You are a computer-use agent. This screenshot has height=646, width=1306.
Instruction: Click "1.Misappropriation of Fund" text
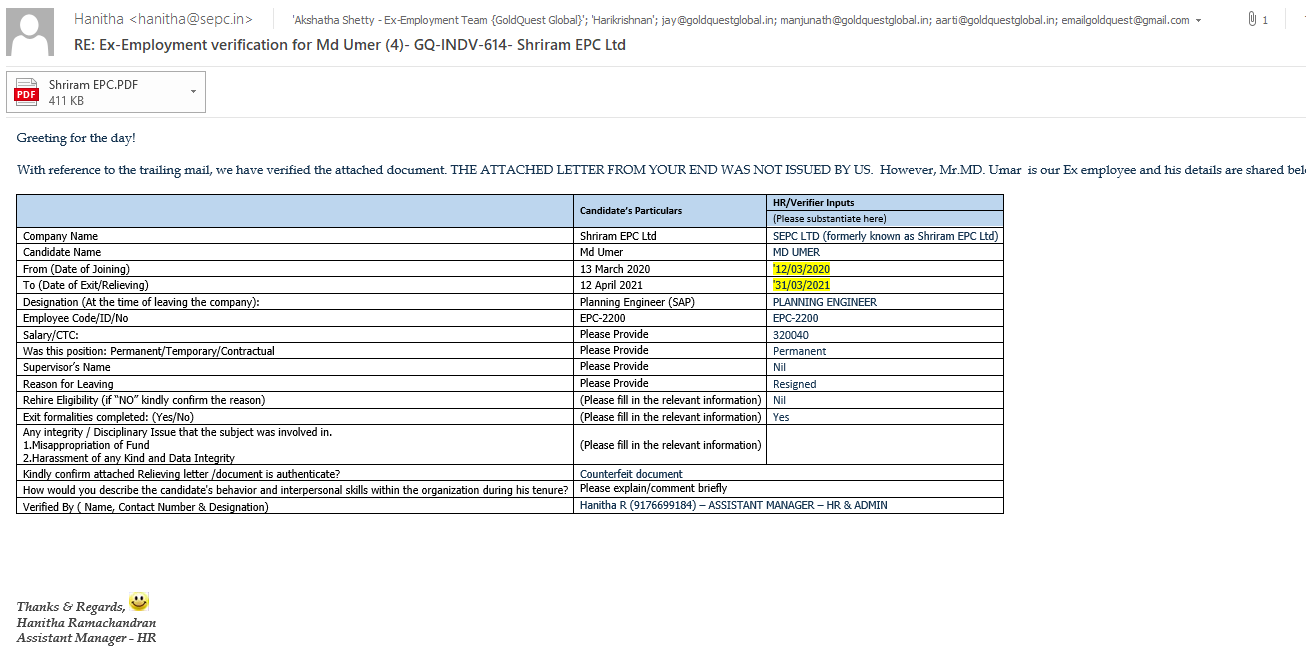point(86,445)
